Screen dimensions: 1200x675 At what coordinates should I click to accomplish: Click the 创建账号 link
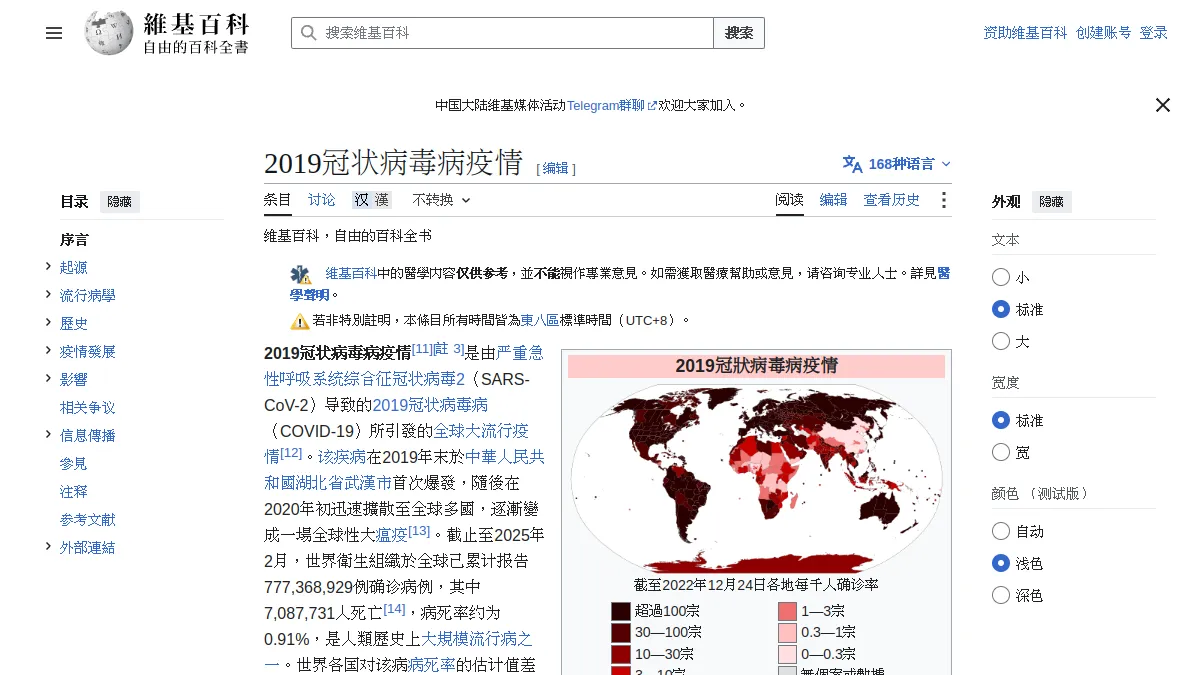coord(1104,33)
